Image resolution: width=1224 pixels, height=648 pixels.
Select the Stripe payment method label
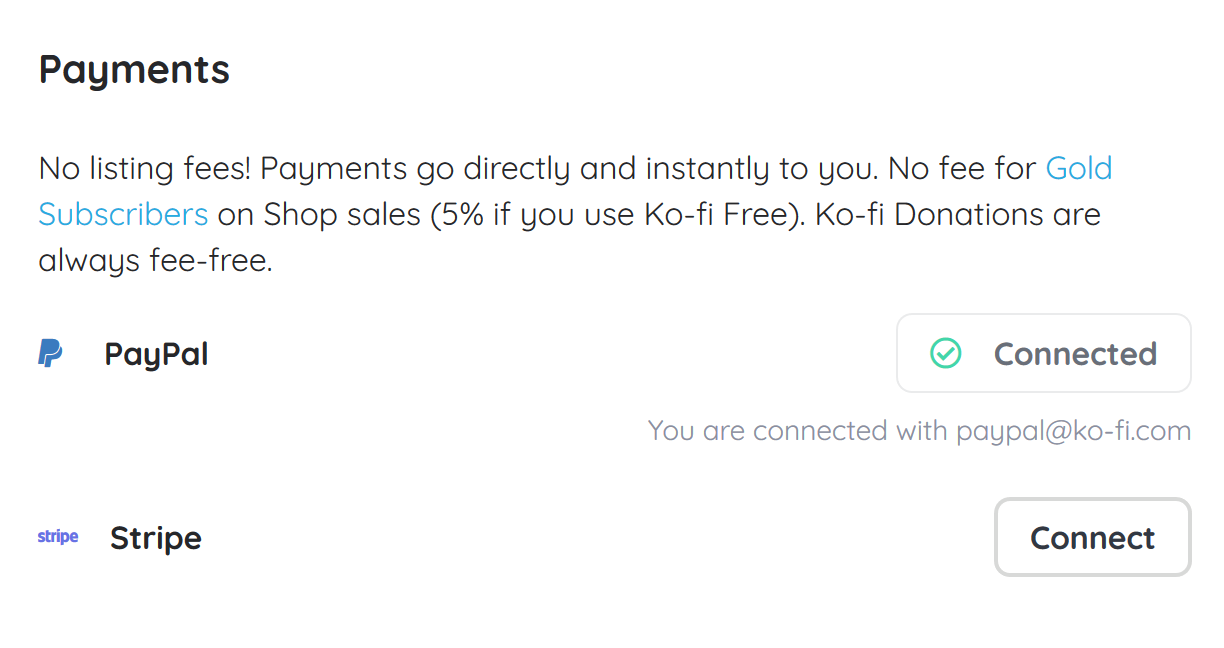156,538
